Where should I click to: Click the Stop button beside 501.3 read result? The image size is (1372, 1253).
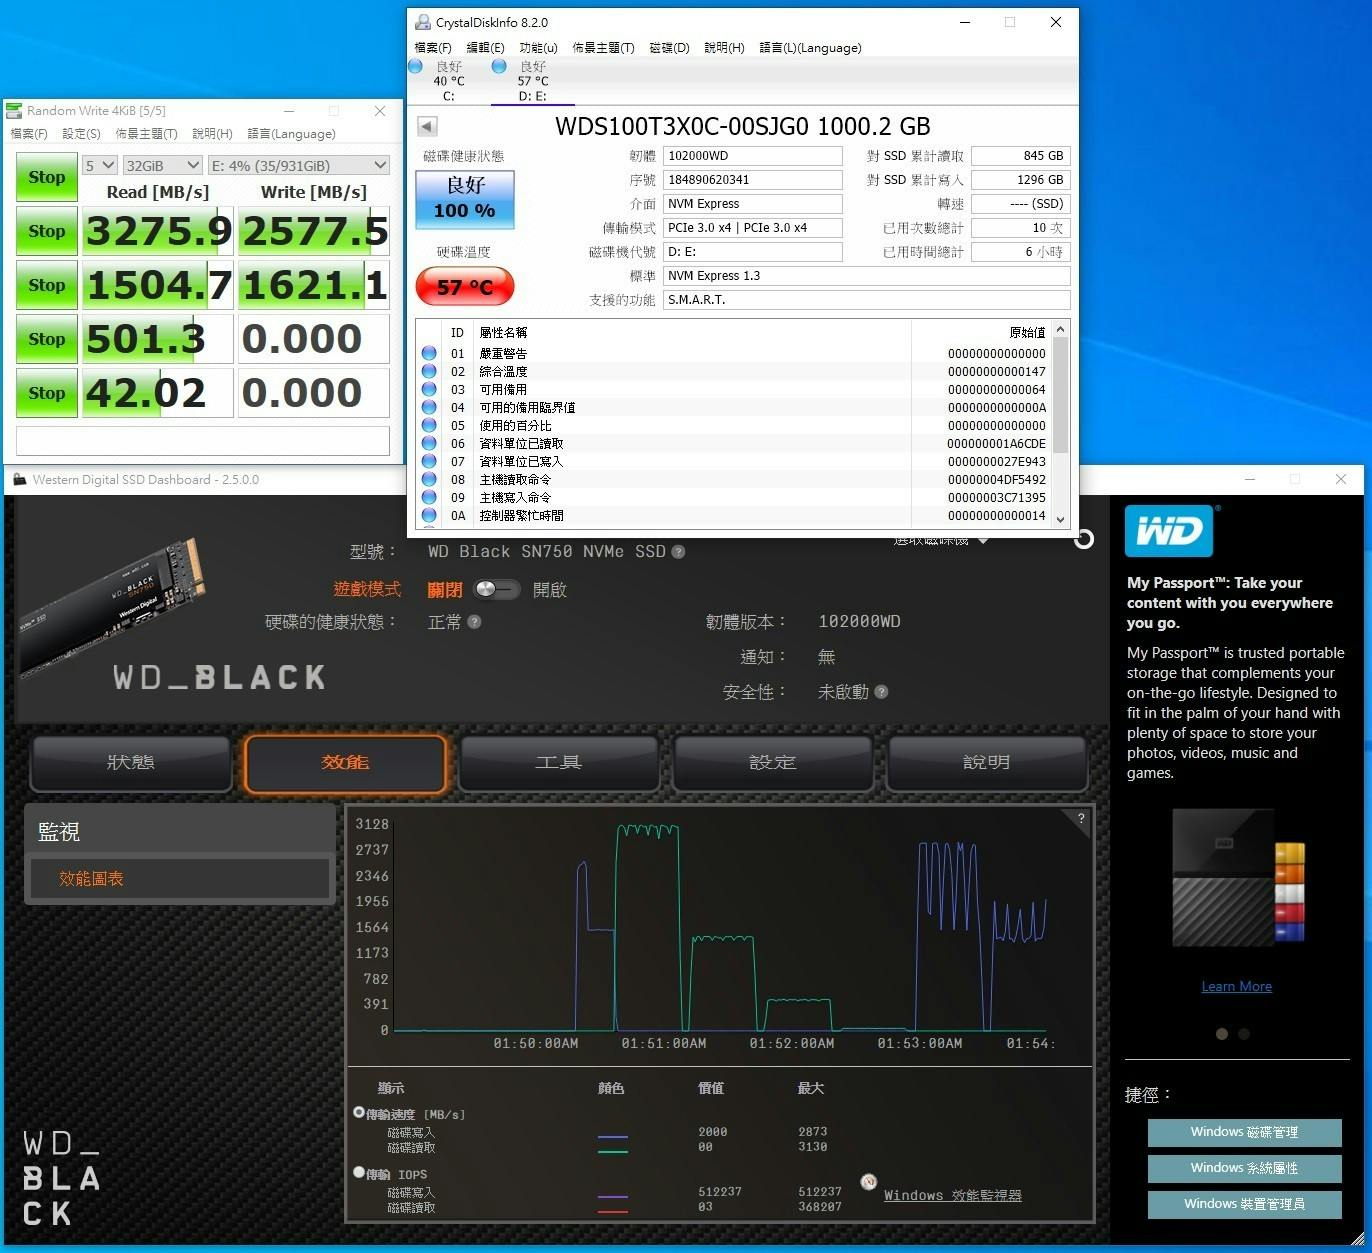tap(47, 339)
